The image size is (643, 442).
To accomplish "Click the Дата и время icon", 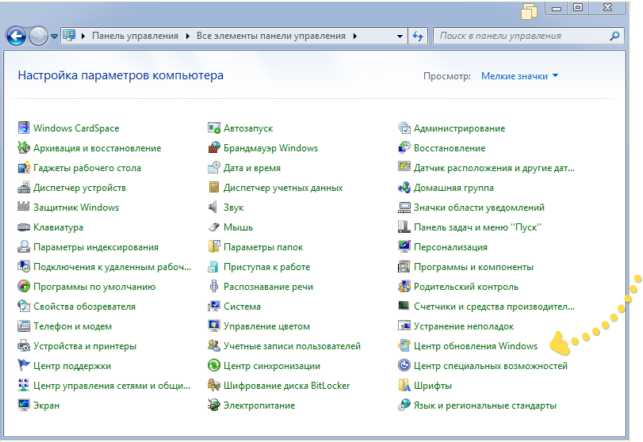I will point(214,167).
